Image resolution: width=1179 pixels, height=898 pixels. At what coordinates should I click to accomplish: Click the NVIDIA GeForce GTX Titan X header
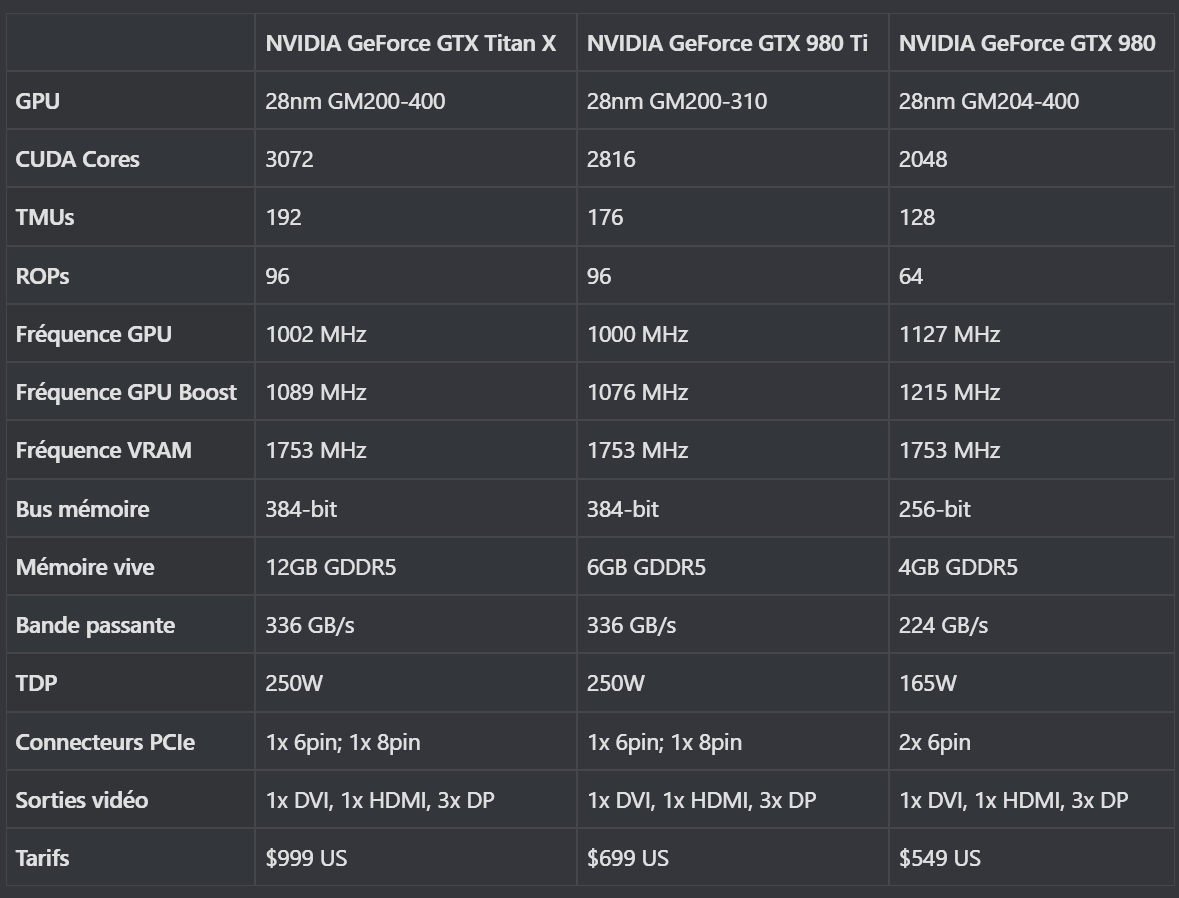411,44
